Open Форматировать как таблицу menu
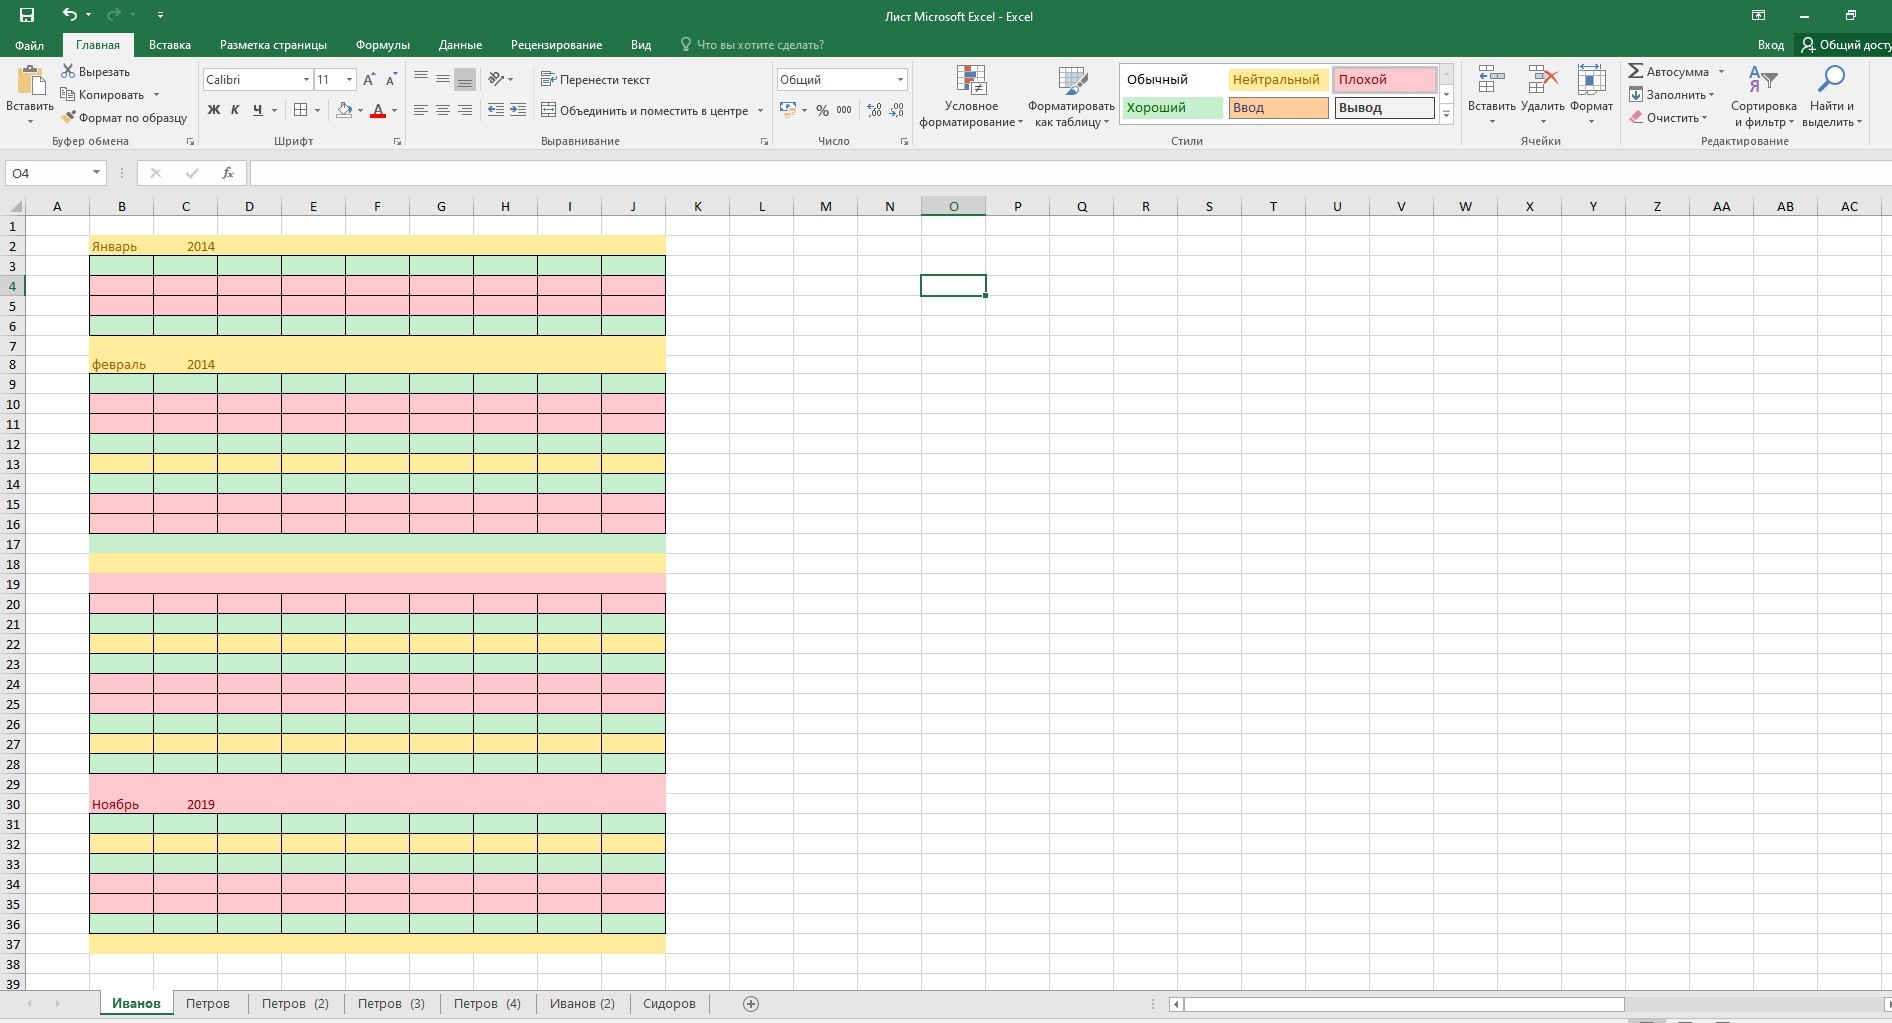This screenshot has width=1892, height=1023. point(1071,97)
